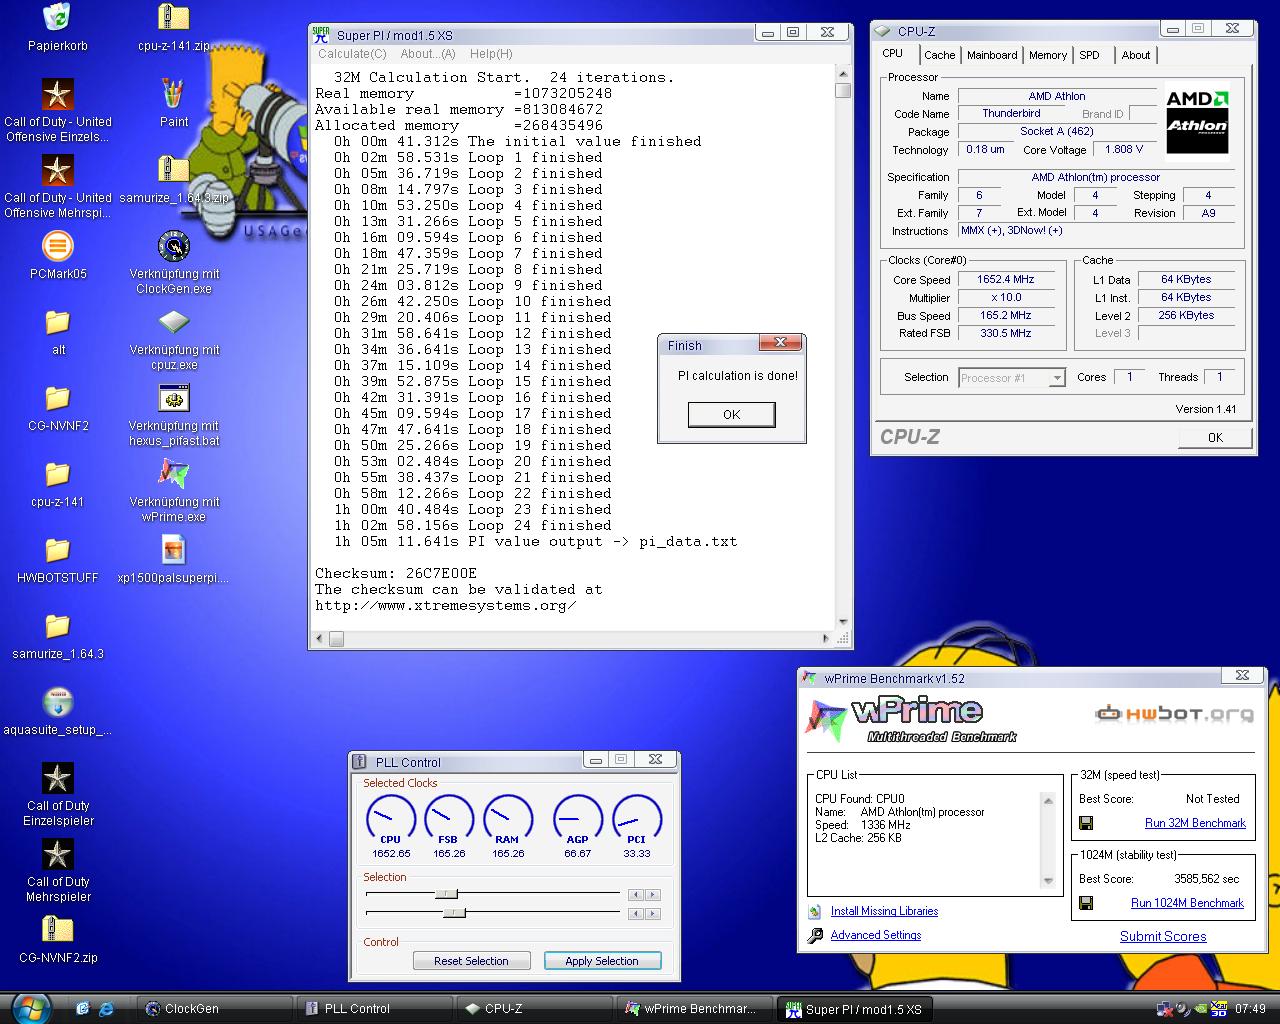The image size is (1280, 1024).
Task: Step the upper PLL slider left arrow
Action: (636, 895)
